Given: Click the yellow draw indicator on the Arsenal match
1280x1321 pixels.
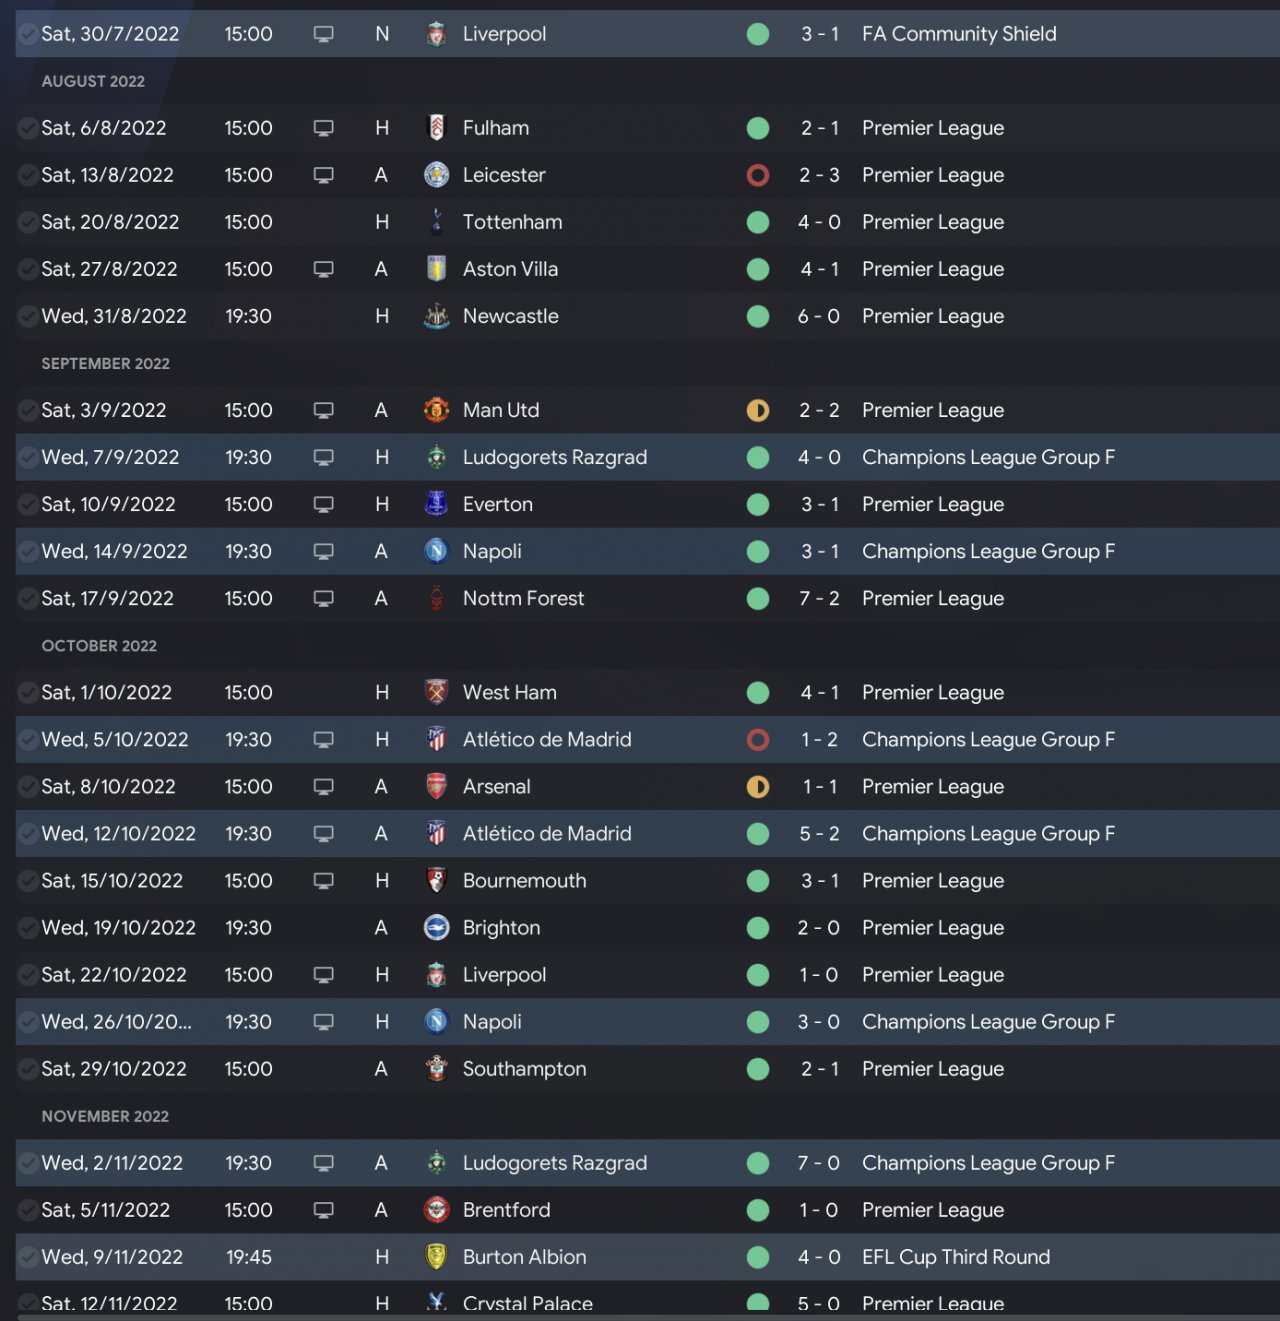Looking at the screenshot, I should pyautogui.click(x=758, y=787).
